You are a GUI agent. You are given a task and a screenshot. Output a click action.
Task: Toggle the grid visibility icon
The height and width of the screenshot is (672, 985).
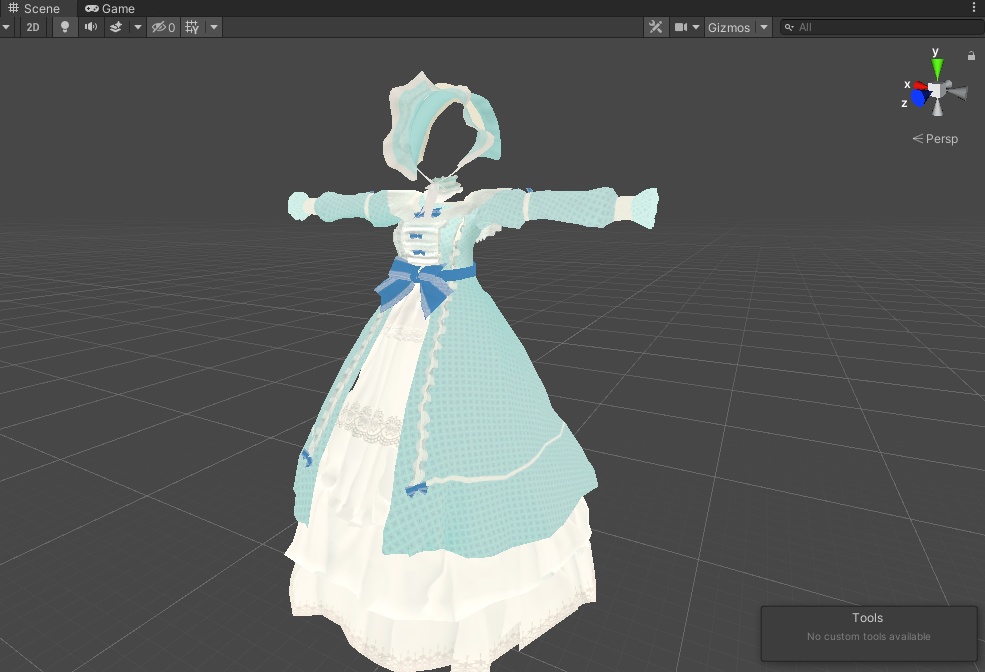(193, 27)
